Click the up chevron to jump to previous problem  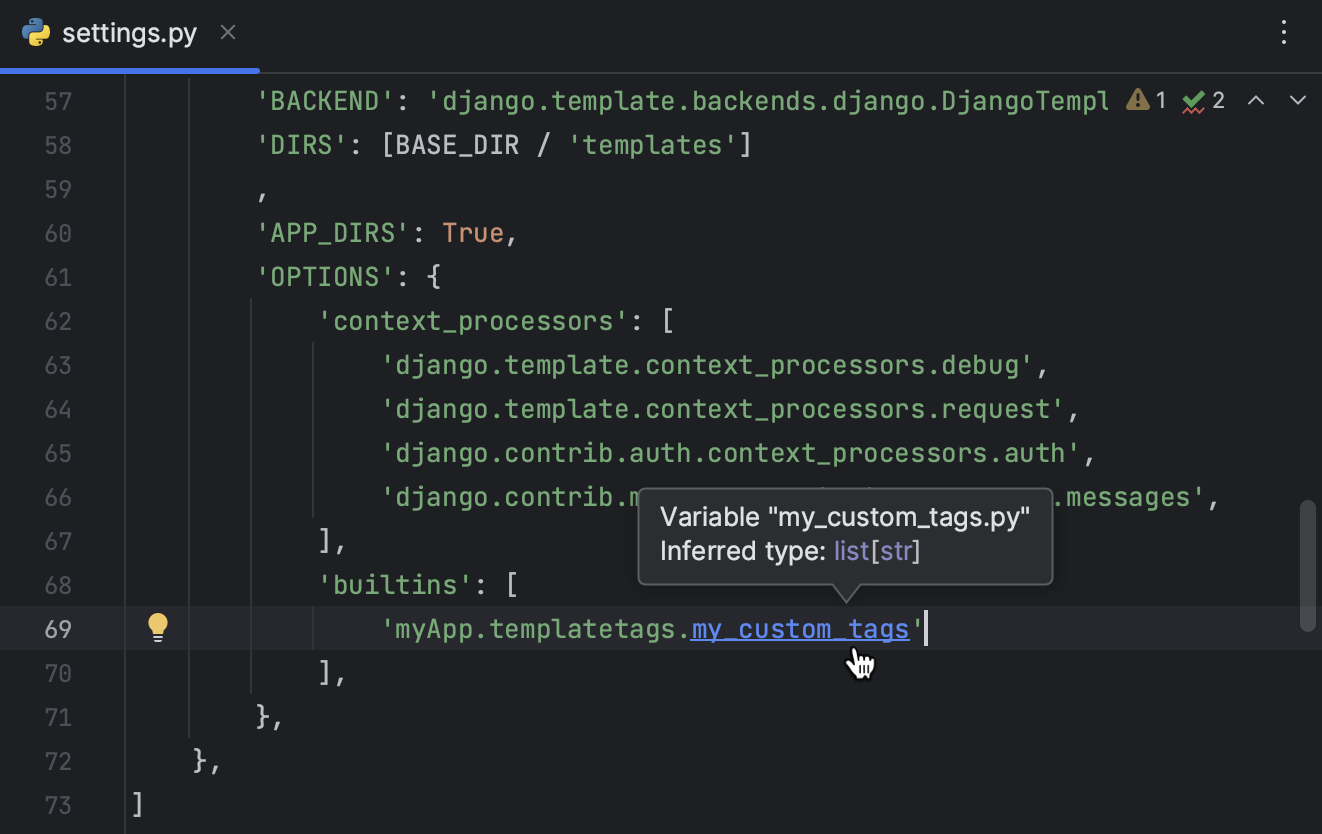pos(1256,100)
